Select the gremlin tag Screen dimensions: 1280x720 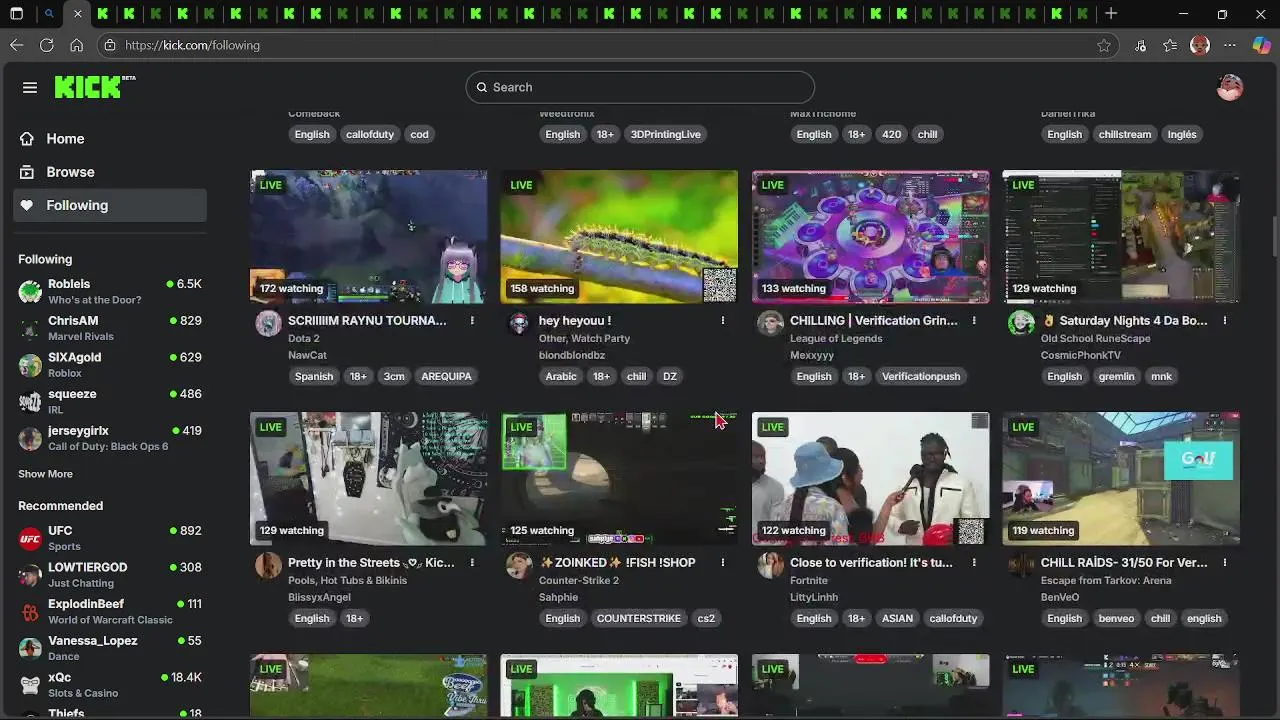[x=1116, y=376]
